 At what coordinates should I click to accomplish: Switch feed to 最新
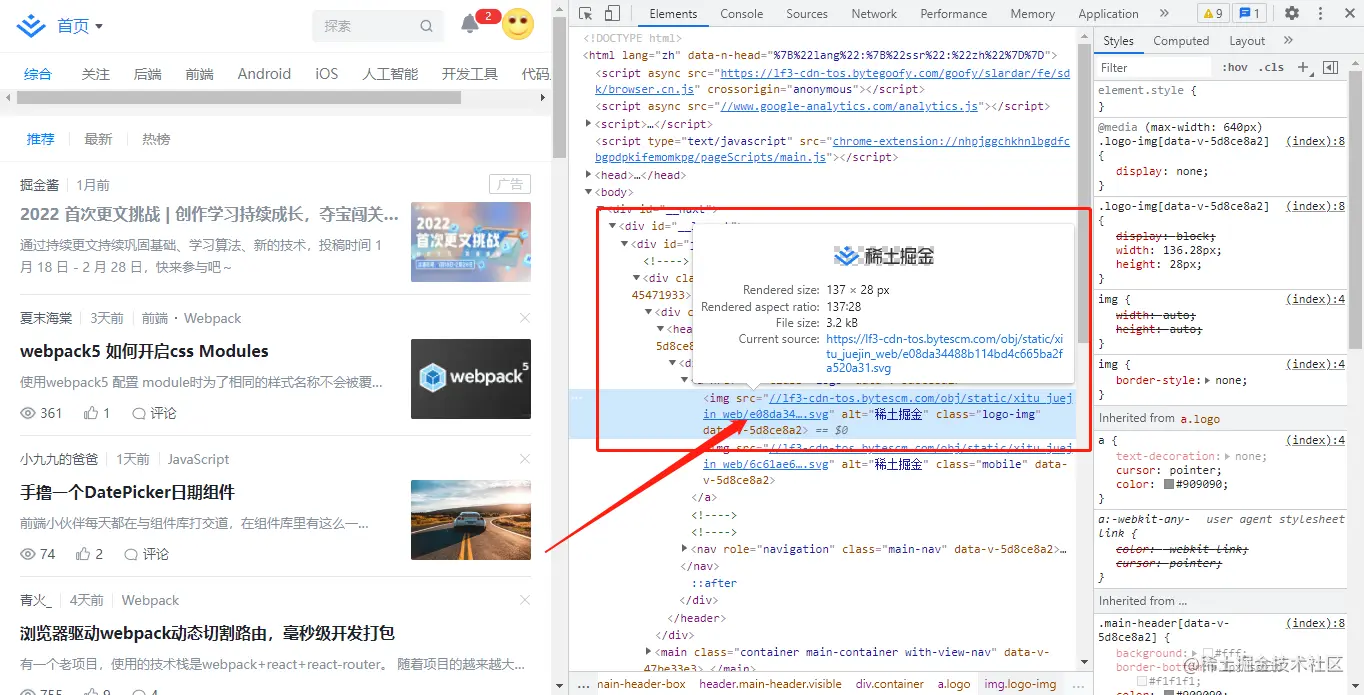[x=98, y=139]
